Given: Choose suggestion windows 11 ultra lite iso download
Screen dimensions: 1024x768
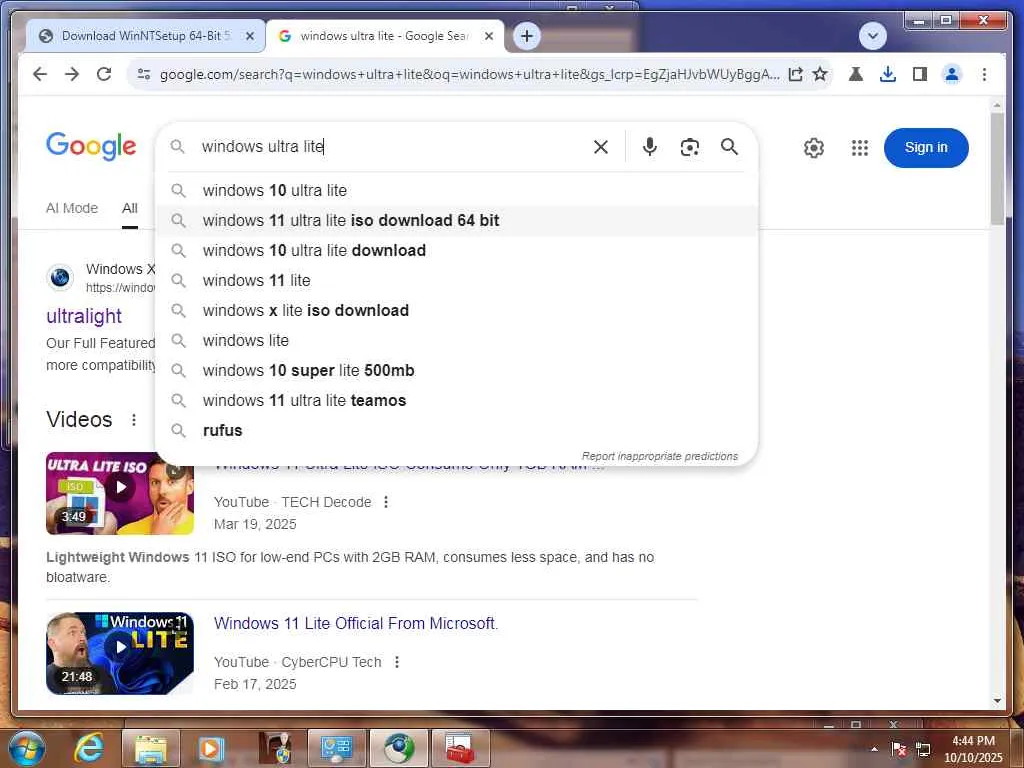Looking at the screenshot, I should [456, 221].
